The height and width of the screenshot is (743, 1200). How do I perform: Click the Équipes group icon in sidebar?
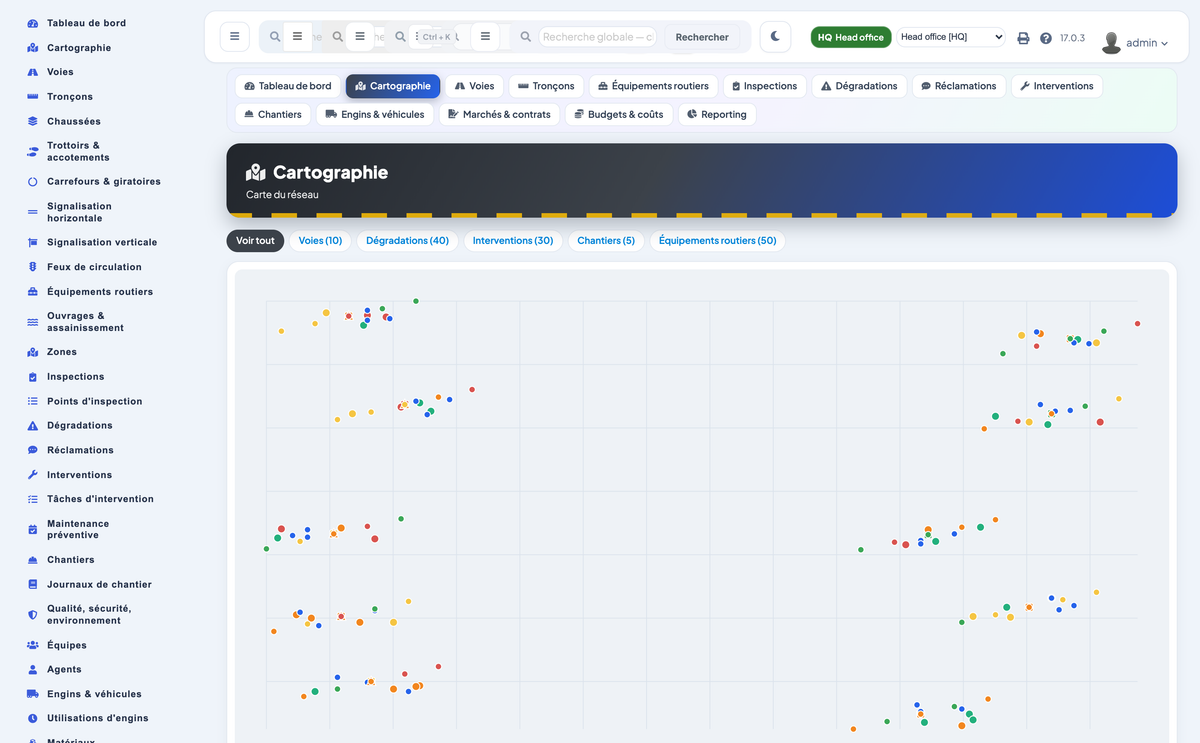click(33, 645)
